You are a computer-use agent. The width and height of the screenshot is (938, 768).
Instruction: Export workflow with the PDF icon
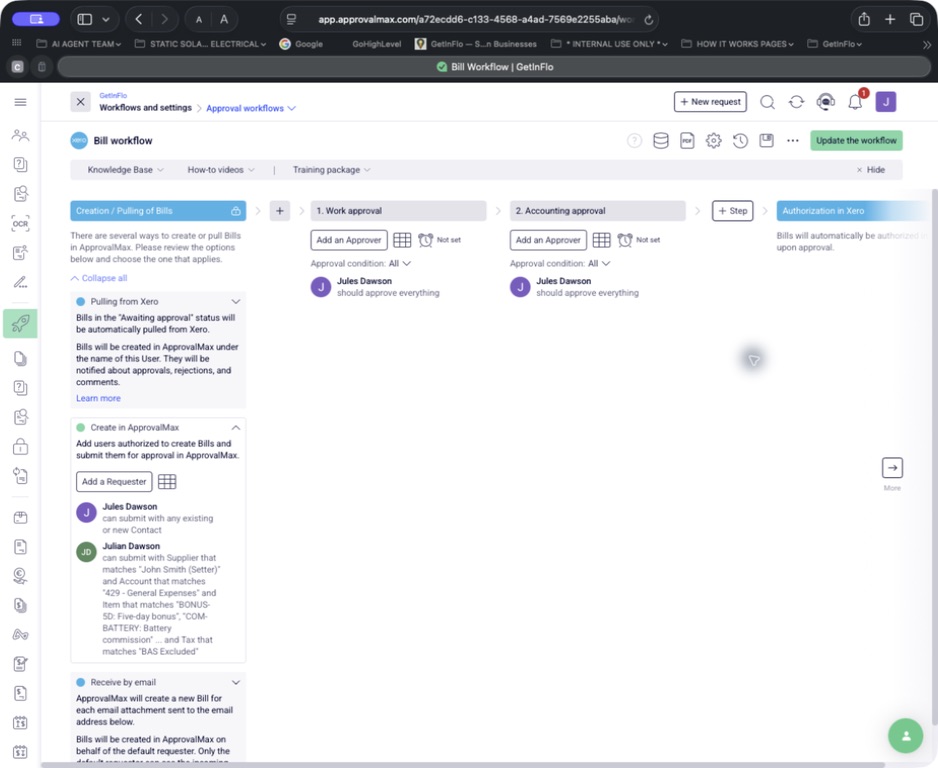point(687,141)
